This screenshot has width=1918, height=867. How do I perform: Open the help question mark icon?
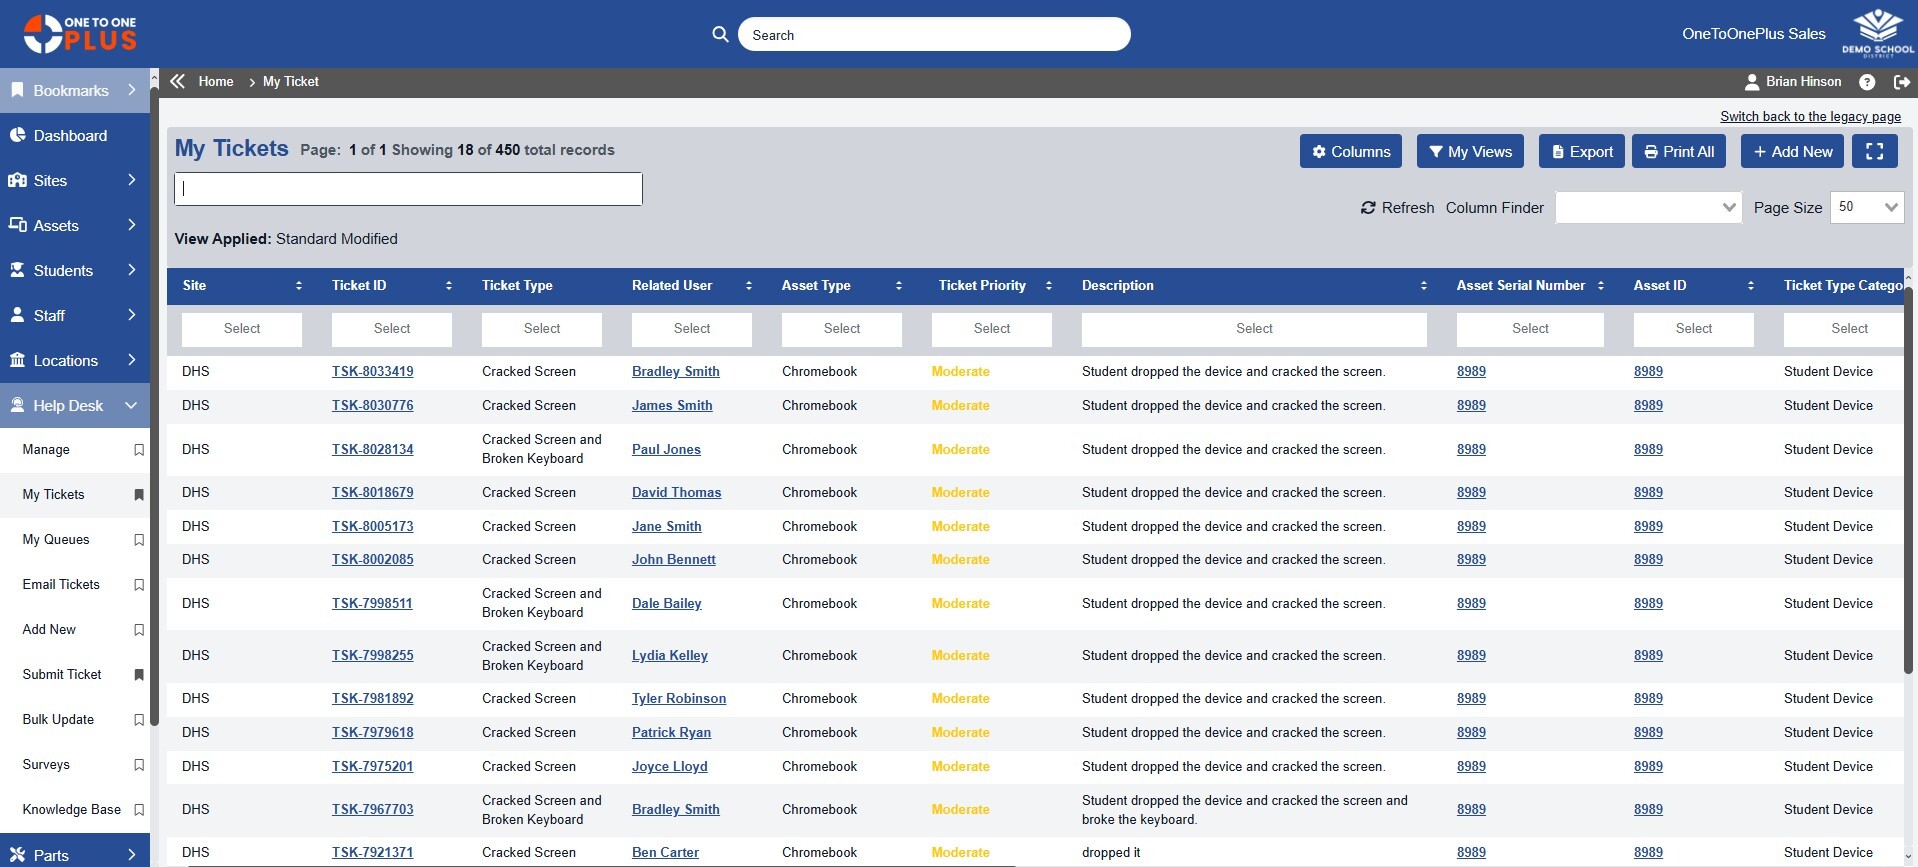pyautogui.click(x=1866, y=82)
